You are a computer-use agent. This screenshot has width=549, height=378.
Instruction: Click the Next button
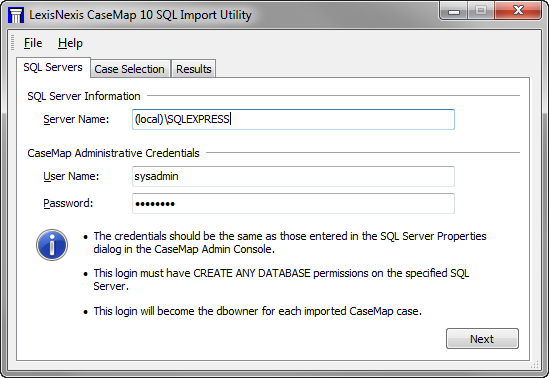[482, 338]
